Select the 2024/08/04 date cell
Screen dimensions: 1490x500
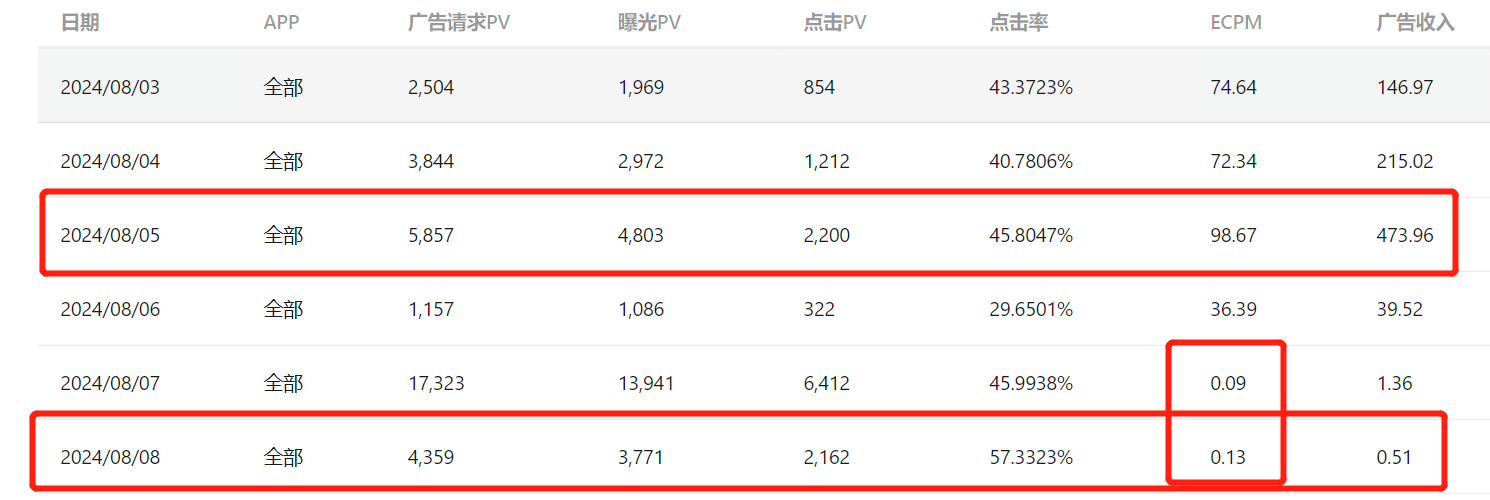click(x=110, y=161)
